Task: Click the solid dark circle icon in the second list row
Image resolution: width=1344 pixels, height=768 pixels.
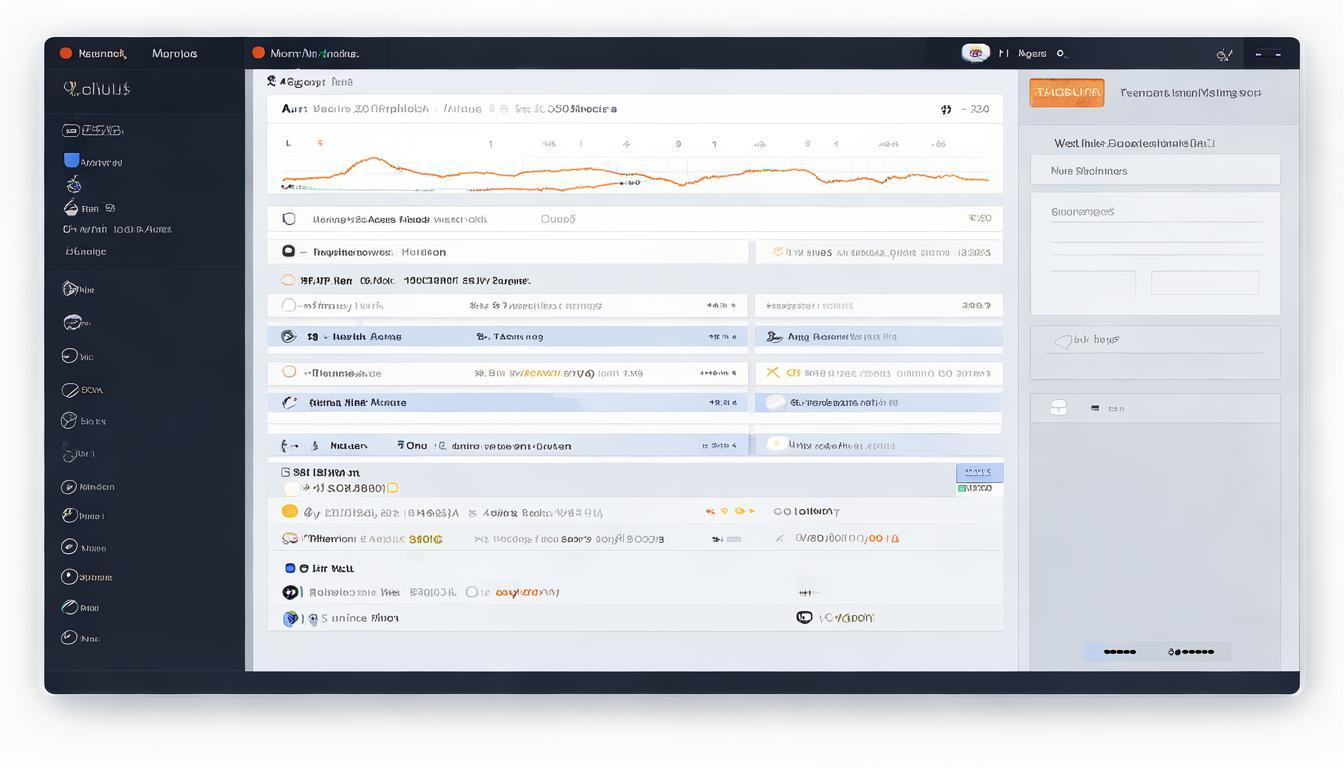Action: coord(289,252)
